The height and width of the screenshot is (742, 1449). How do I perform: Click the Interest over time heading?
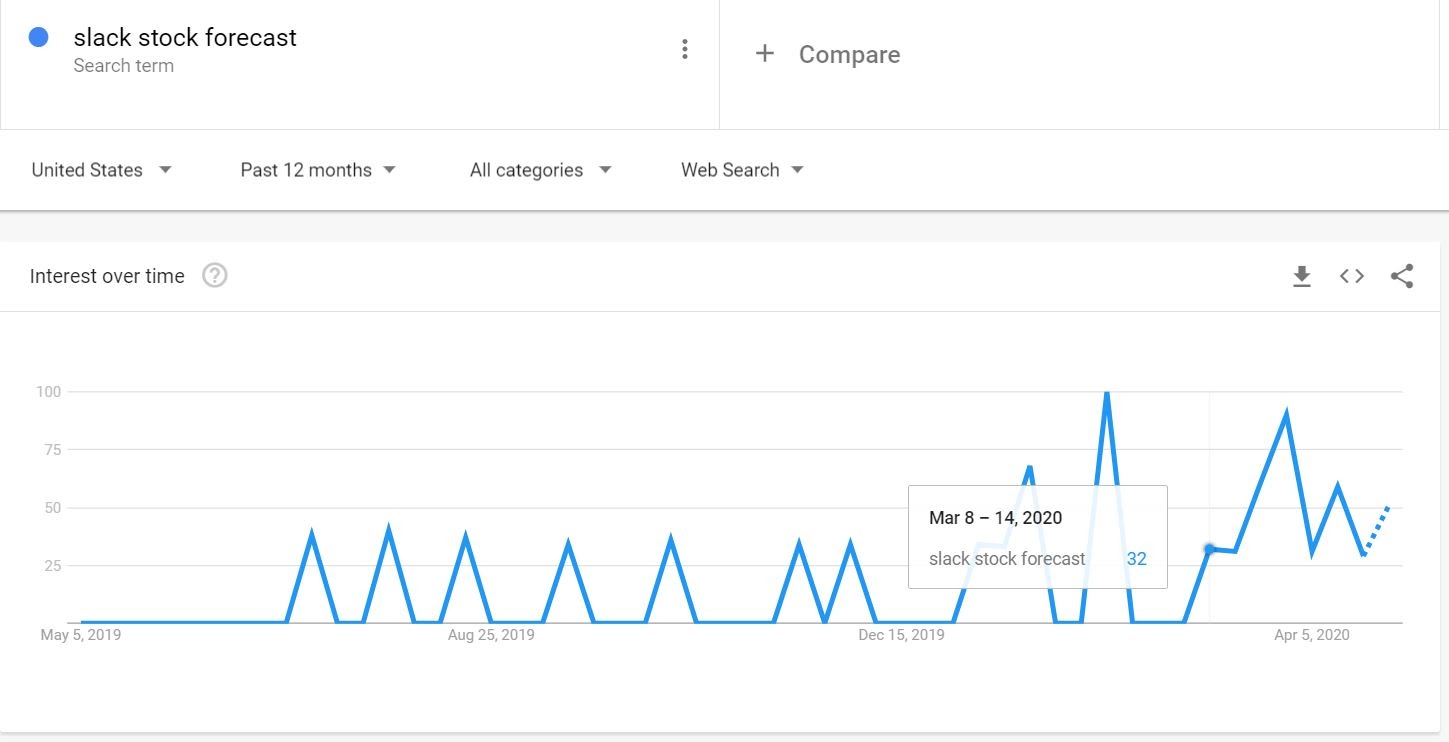pyautogui.click(x=107, y=277)
